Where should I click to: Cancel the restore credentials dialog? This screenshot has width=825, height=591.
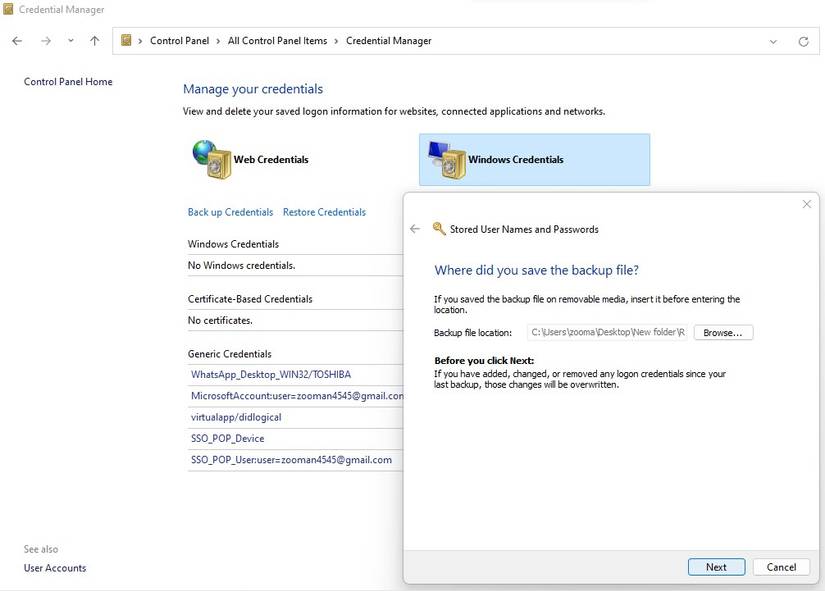coord(781,567)
